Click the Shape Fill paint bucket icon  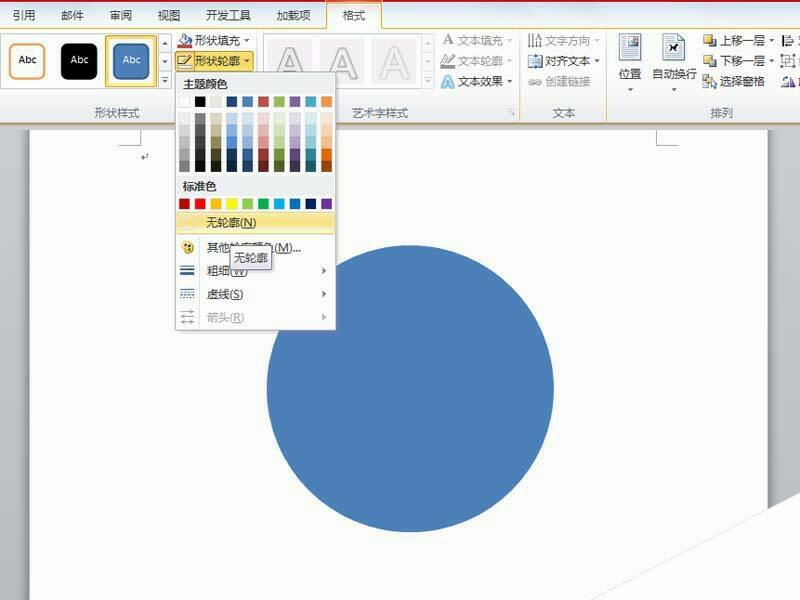pos(185,40)
